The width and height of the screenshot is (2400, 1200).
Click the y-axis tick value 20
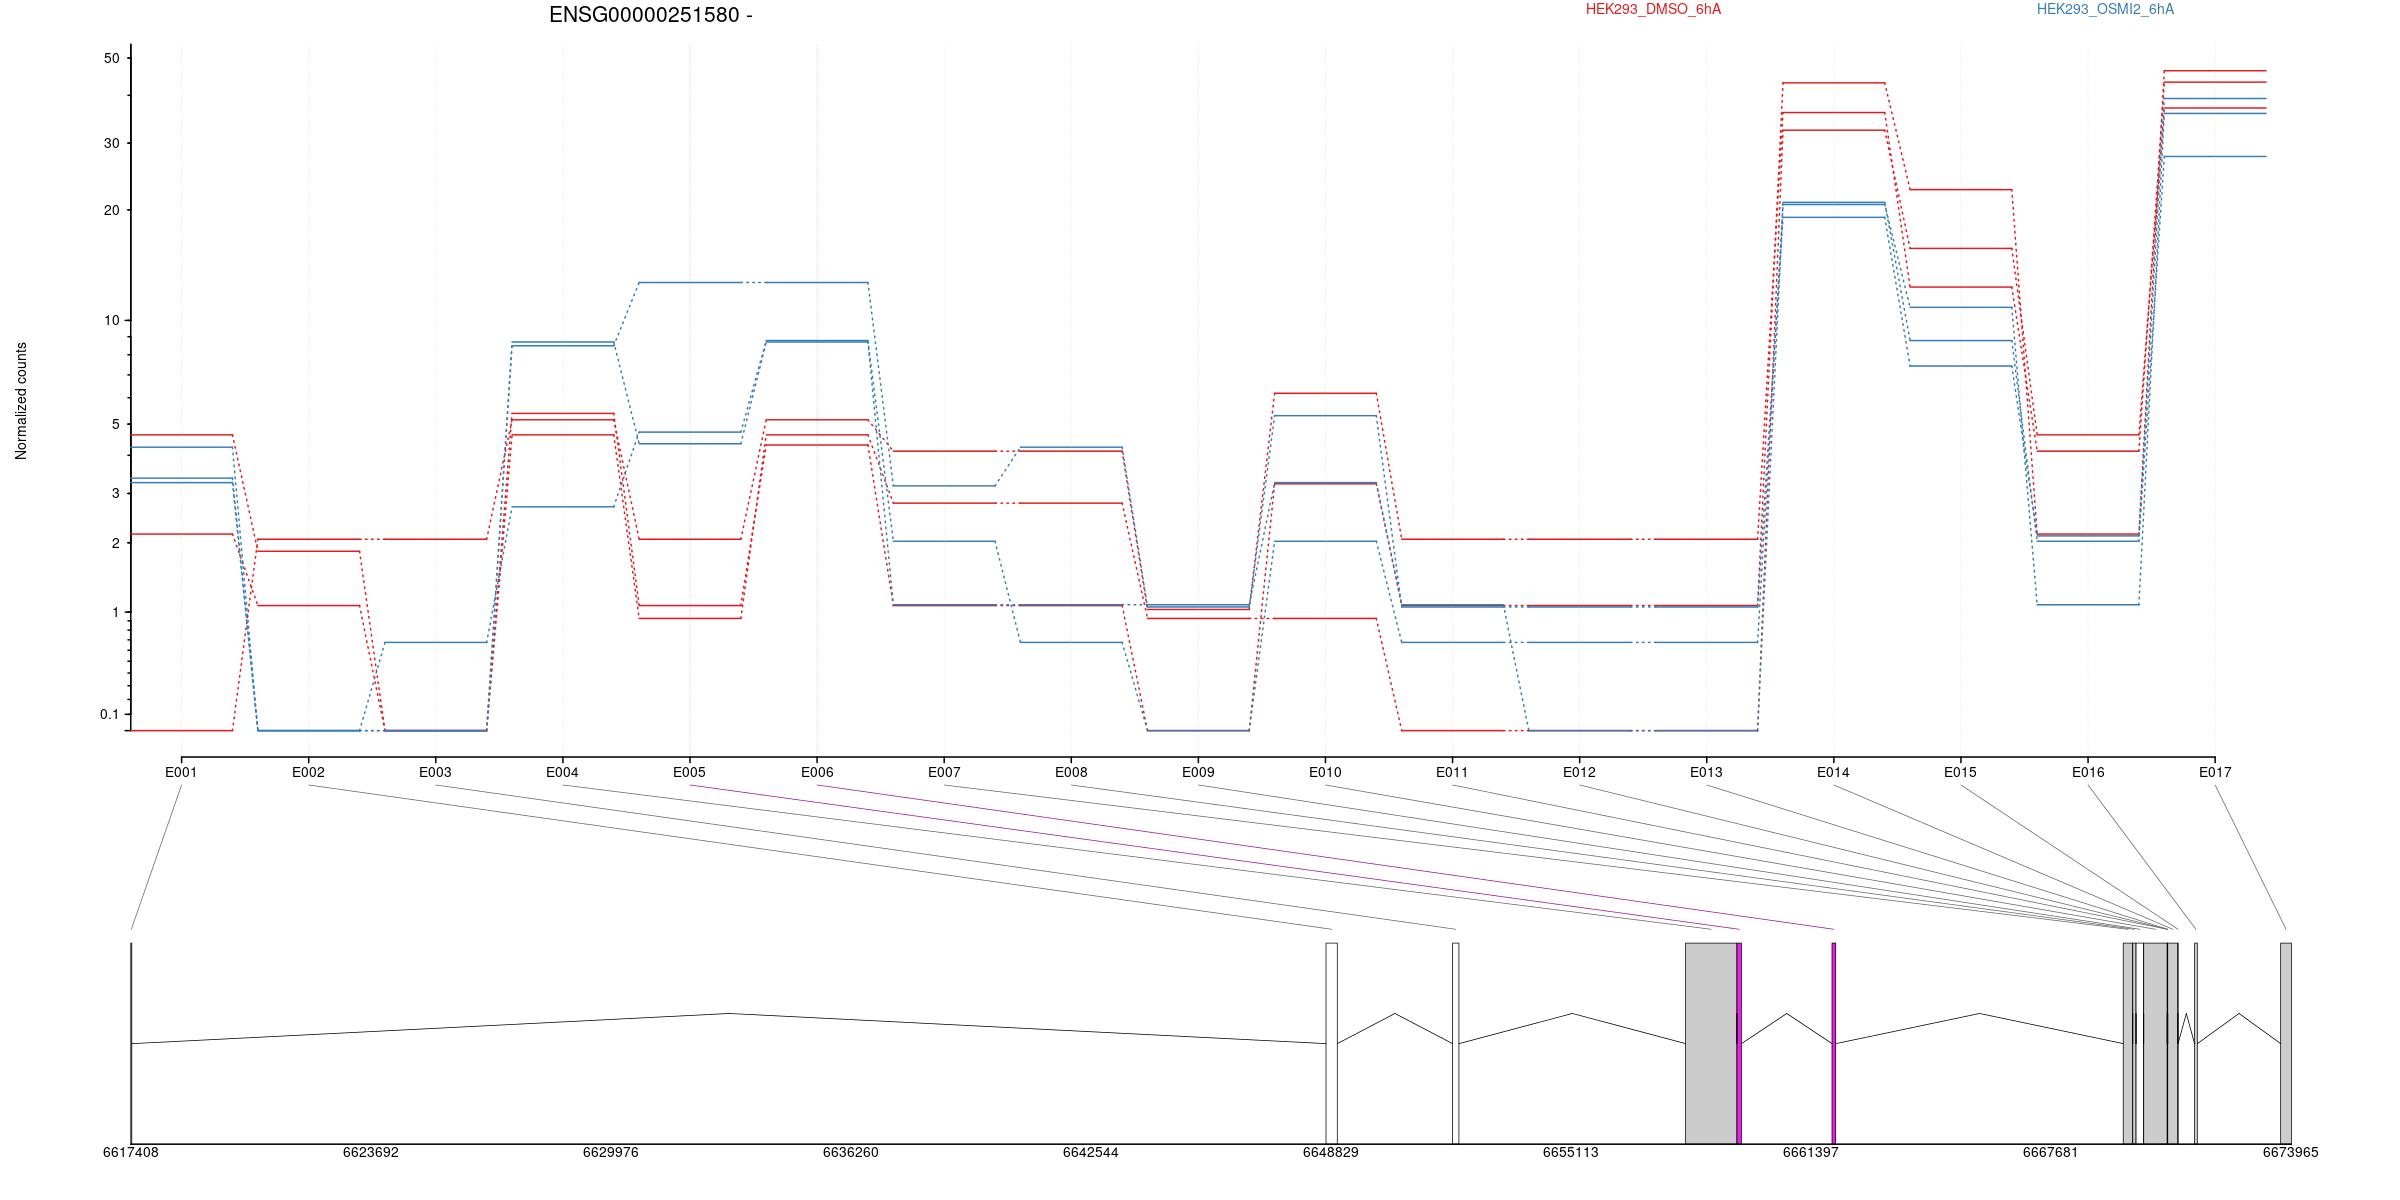(111, 210)
